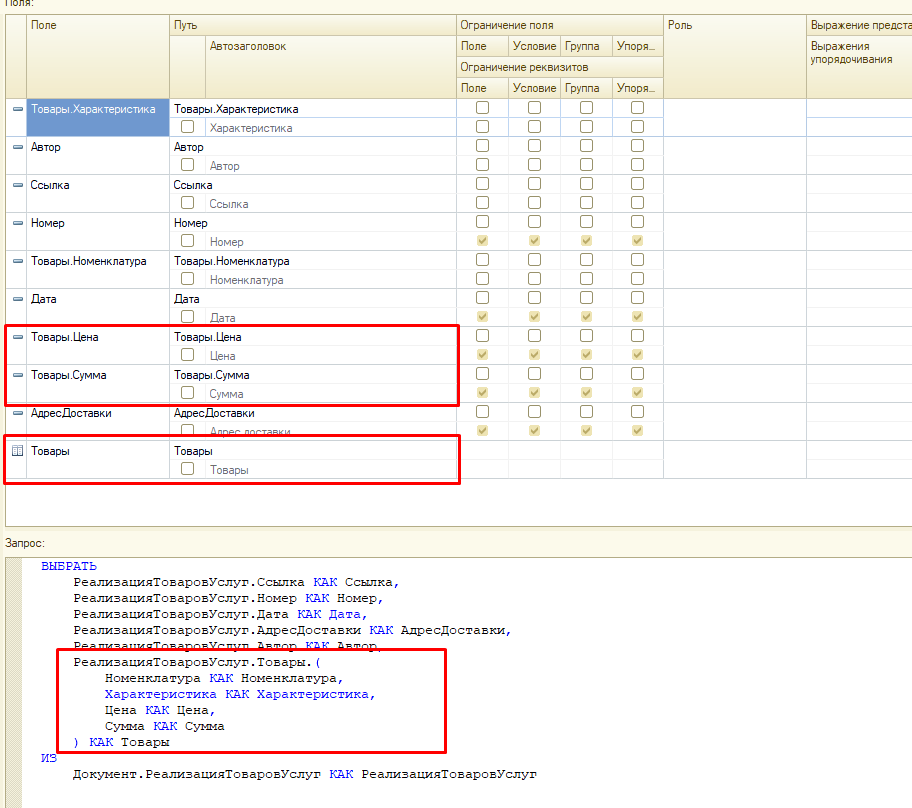Click the table icon beside Товары row
This screenshot has width=912, height=808.
tap(17, 451)
